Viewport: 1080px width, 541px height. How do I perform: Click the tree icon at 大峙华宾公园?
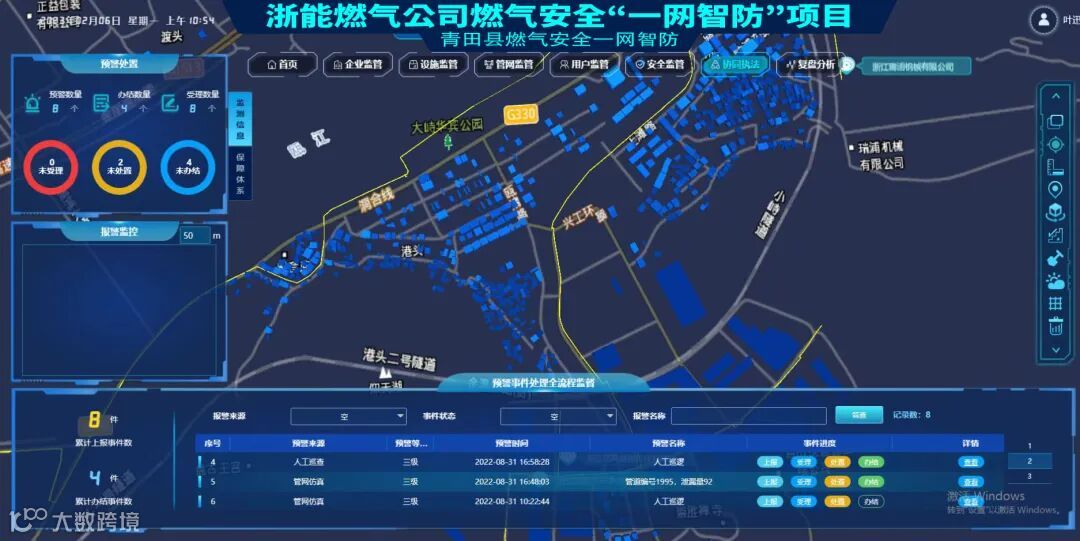[448, 143]
